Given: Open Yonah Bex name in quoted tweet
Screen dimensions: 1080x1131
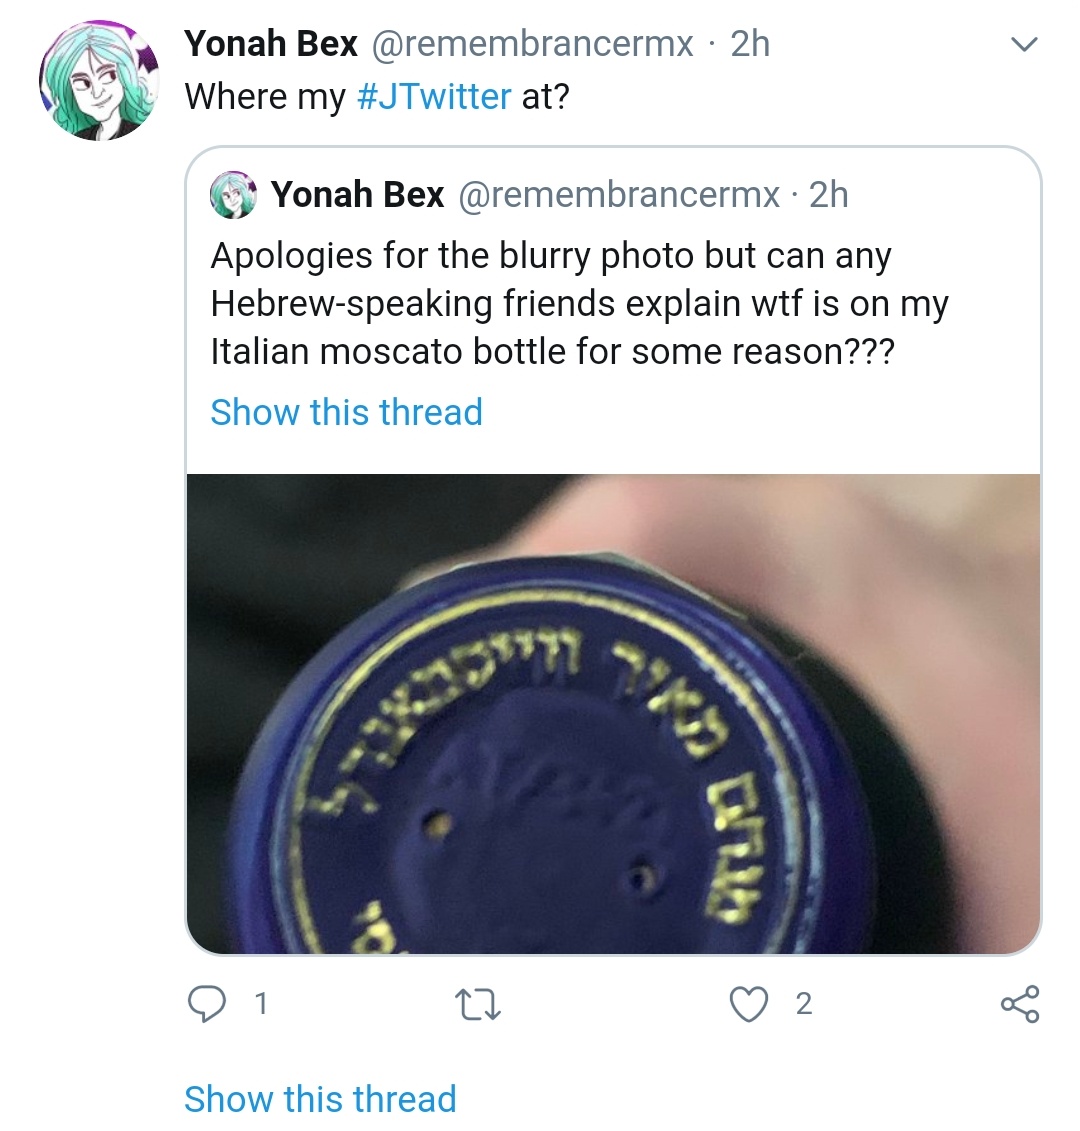Looking at the screenshot, I should pos(357,195).
